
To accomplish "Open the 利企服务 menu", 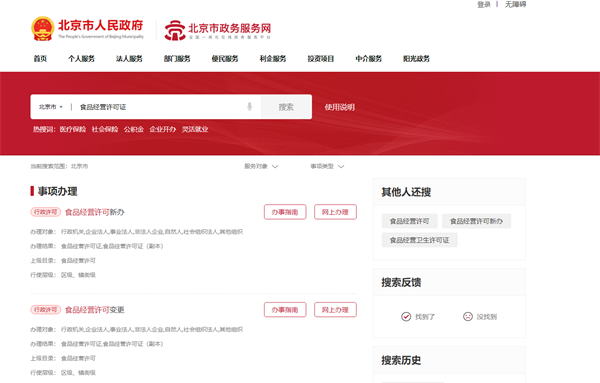I will [273, 59].
